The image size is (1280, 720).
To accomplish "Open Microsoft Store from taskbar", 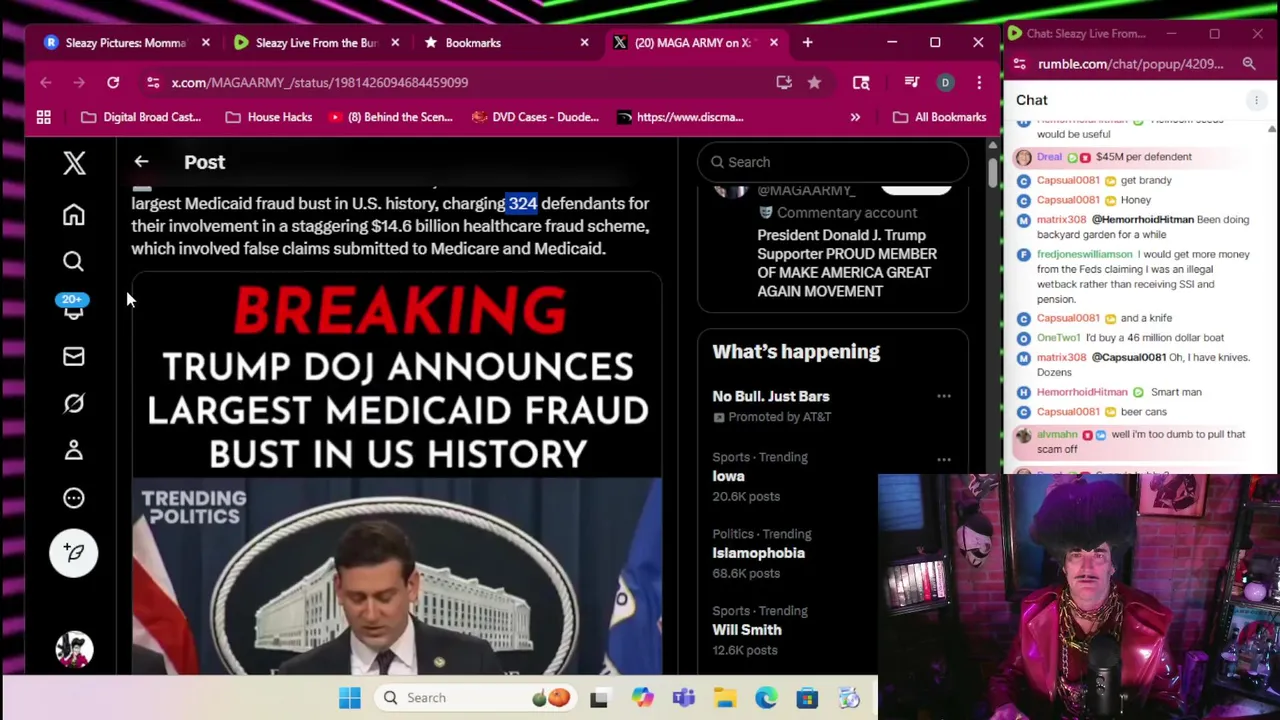I will pos(807,698).
